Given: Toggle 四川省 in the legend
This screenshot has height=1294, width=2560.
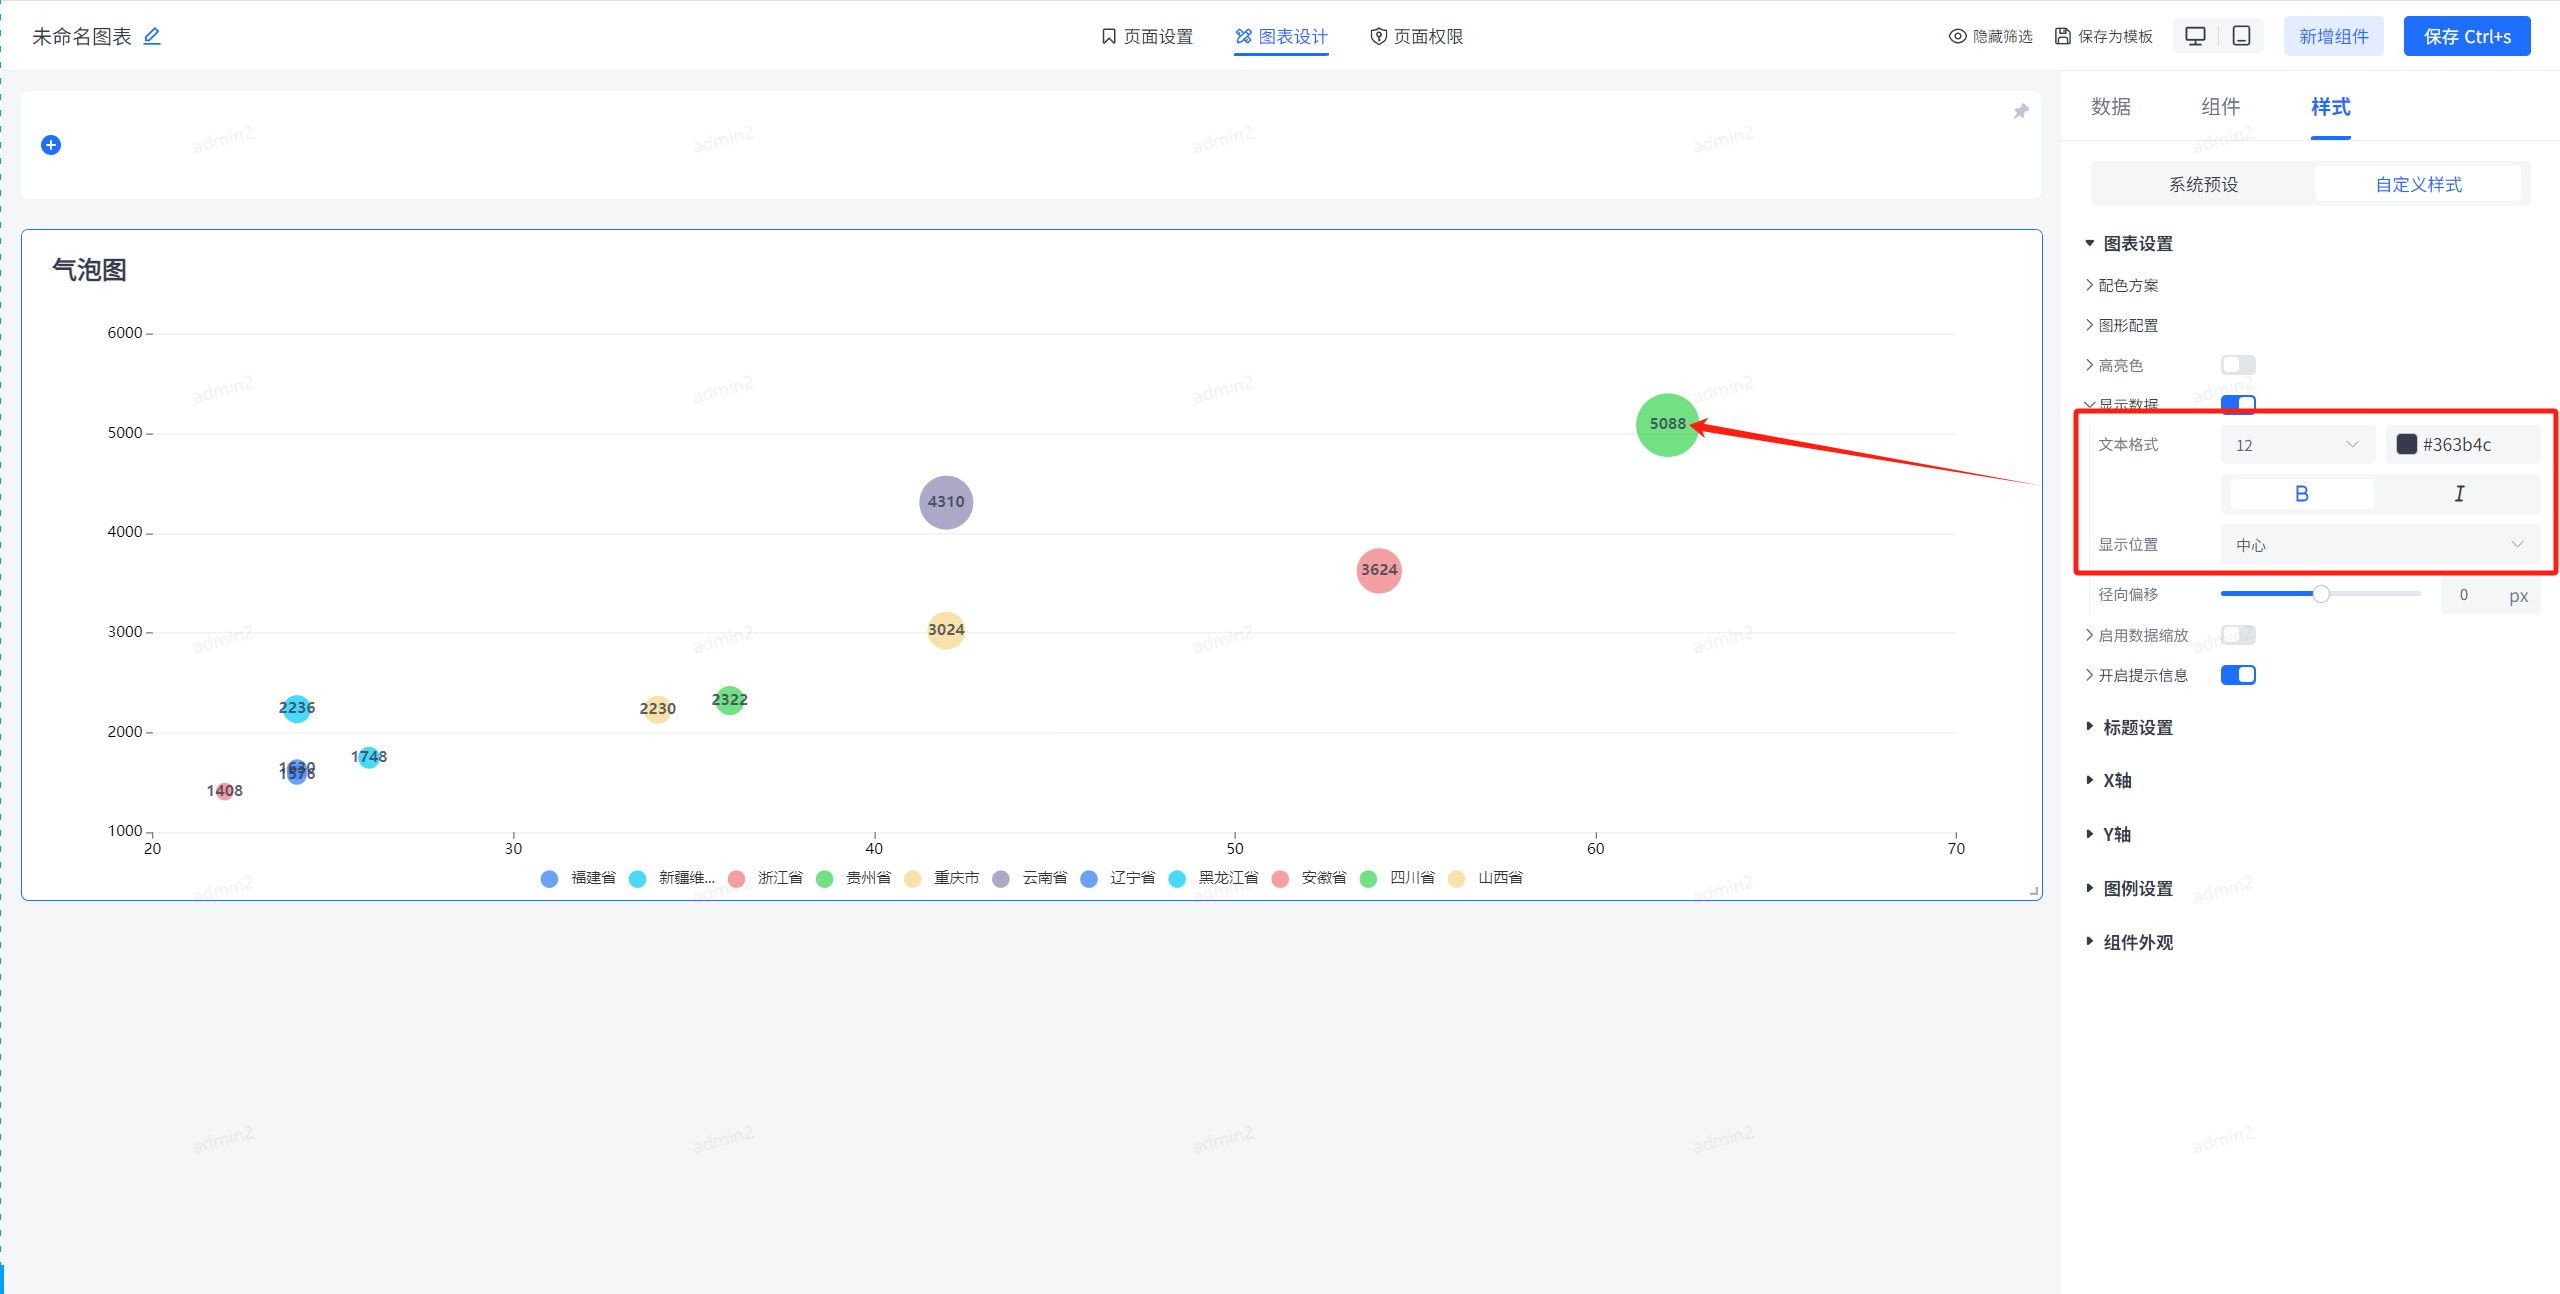Looking at the screenshot, I should (x=1398, y=878).
